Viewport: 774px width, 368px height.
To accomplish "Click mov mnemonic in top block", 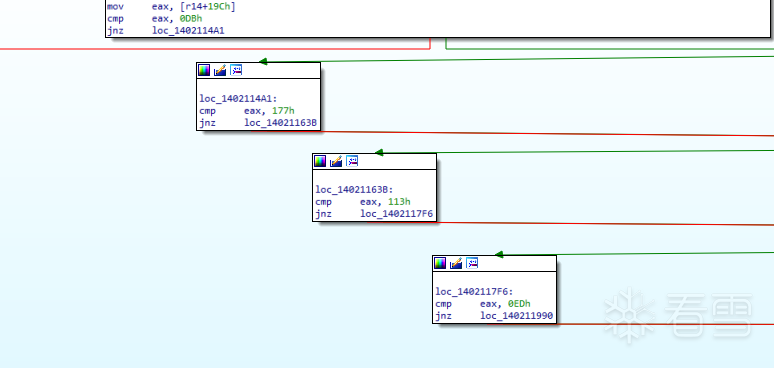I will click(115, 7).
